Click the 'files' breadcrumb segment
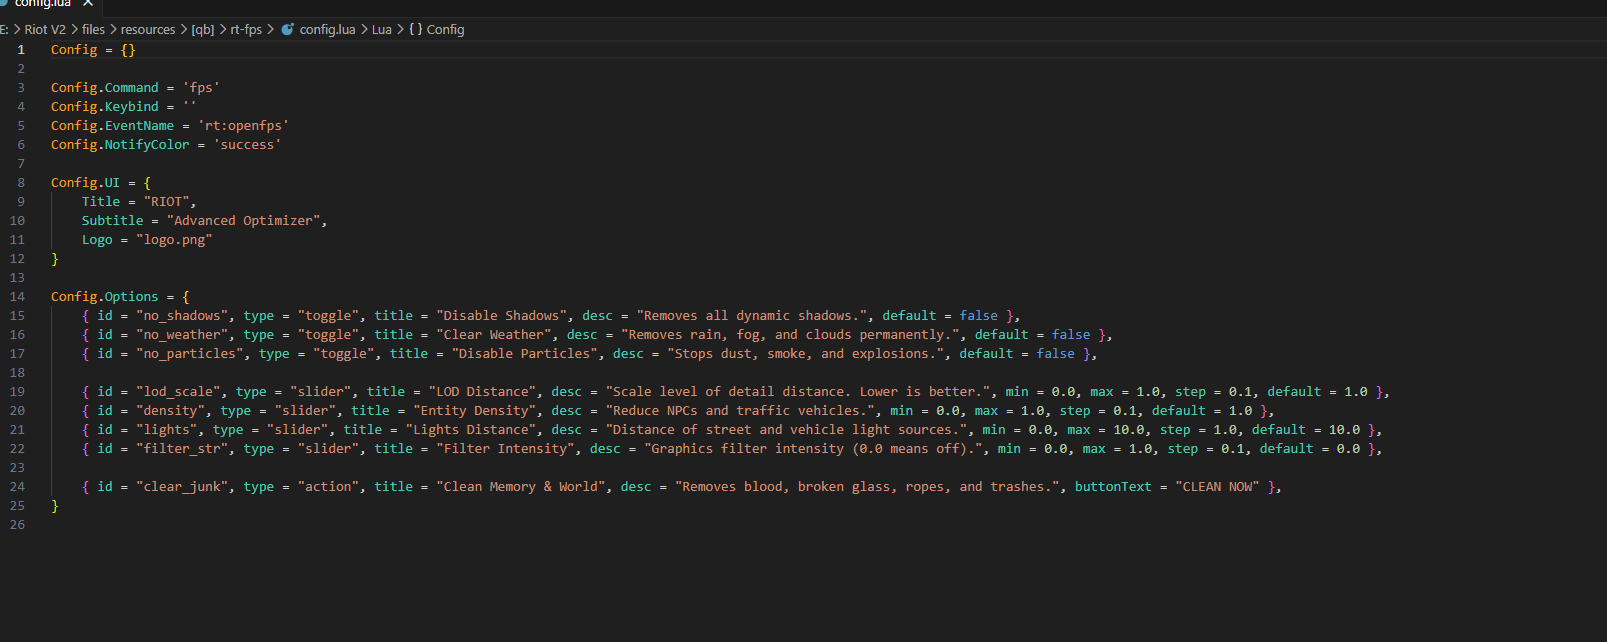1607x642 pixels. 93,29
